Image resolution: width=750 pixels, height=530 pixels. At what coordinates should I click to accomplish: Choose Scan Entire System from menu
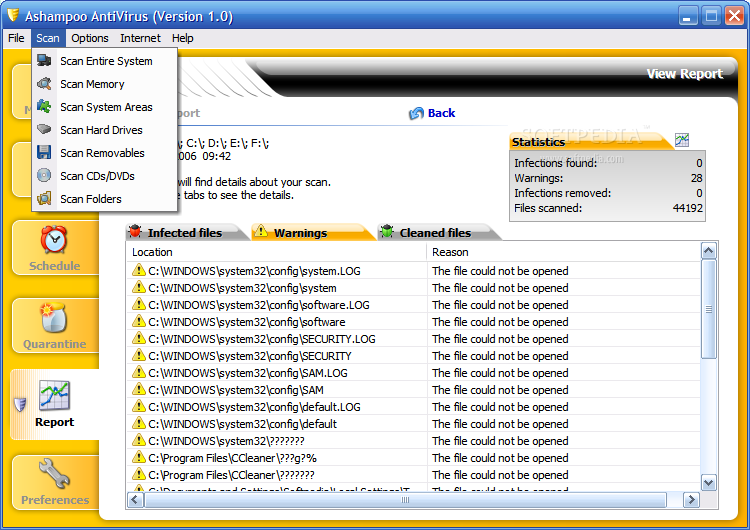click(105, 61)
